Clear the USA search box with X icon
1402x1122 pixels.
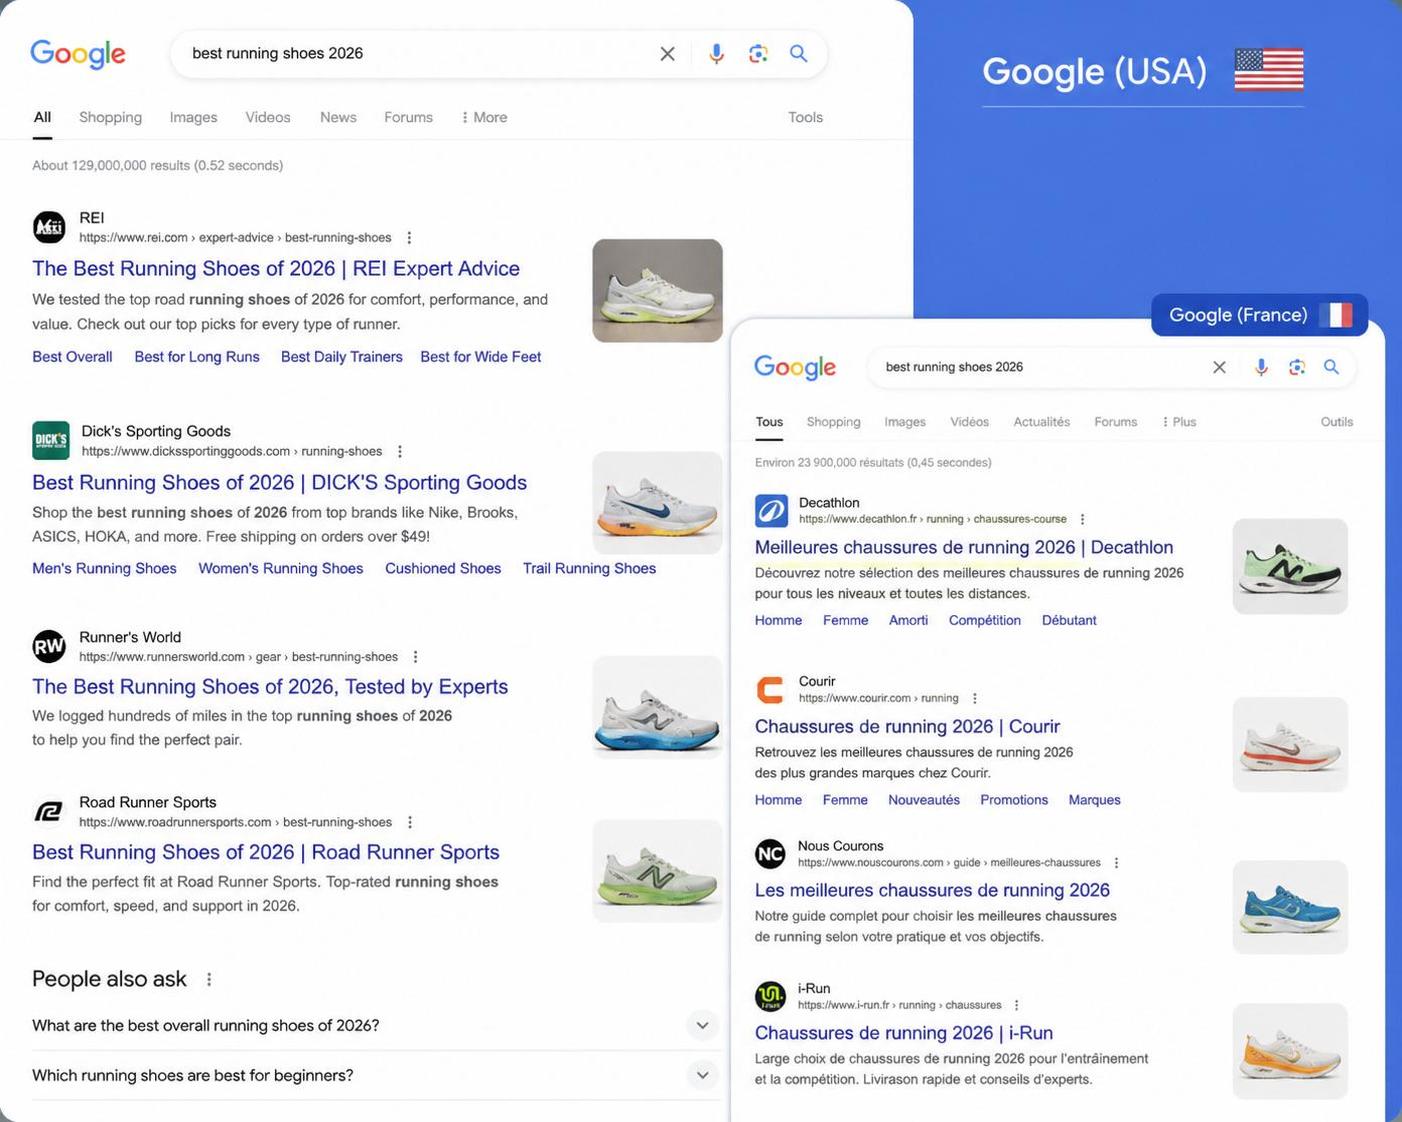pos(667,54)
